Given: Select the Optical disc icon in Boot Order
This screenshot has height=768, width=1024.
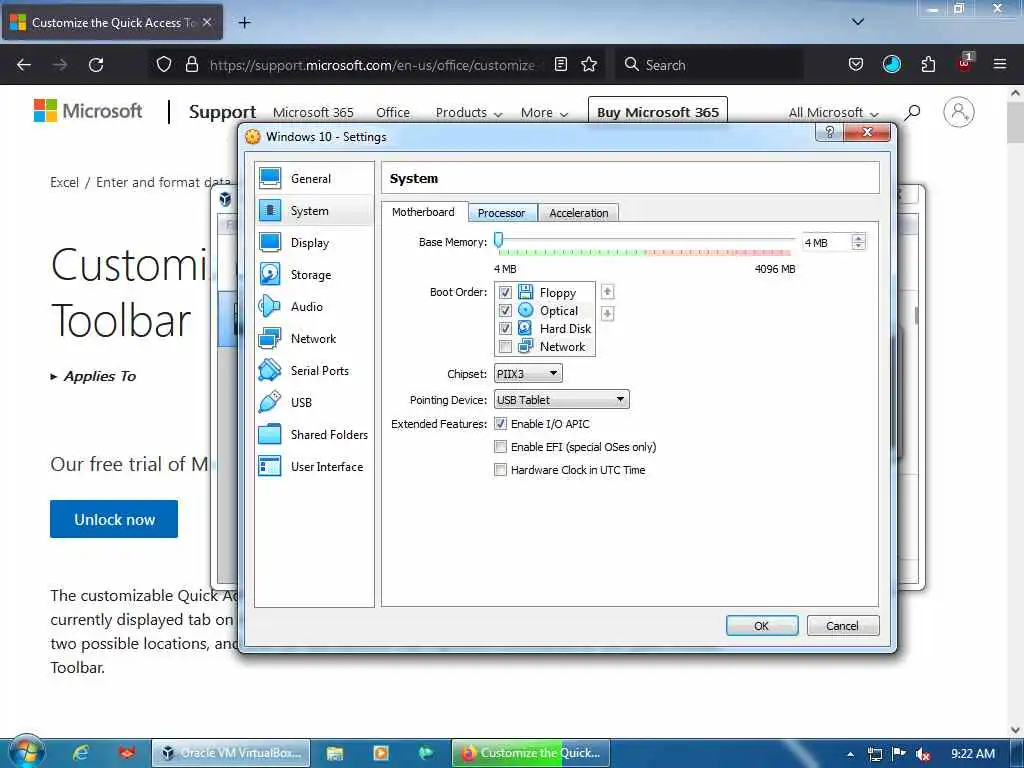Looking at the screenshot, I should click(526, 310).
